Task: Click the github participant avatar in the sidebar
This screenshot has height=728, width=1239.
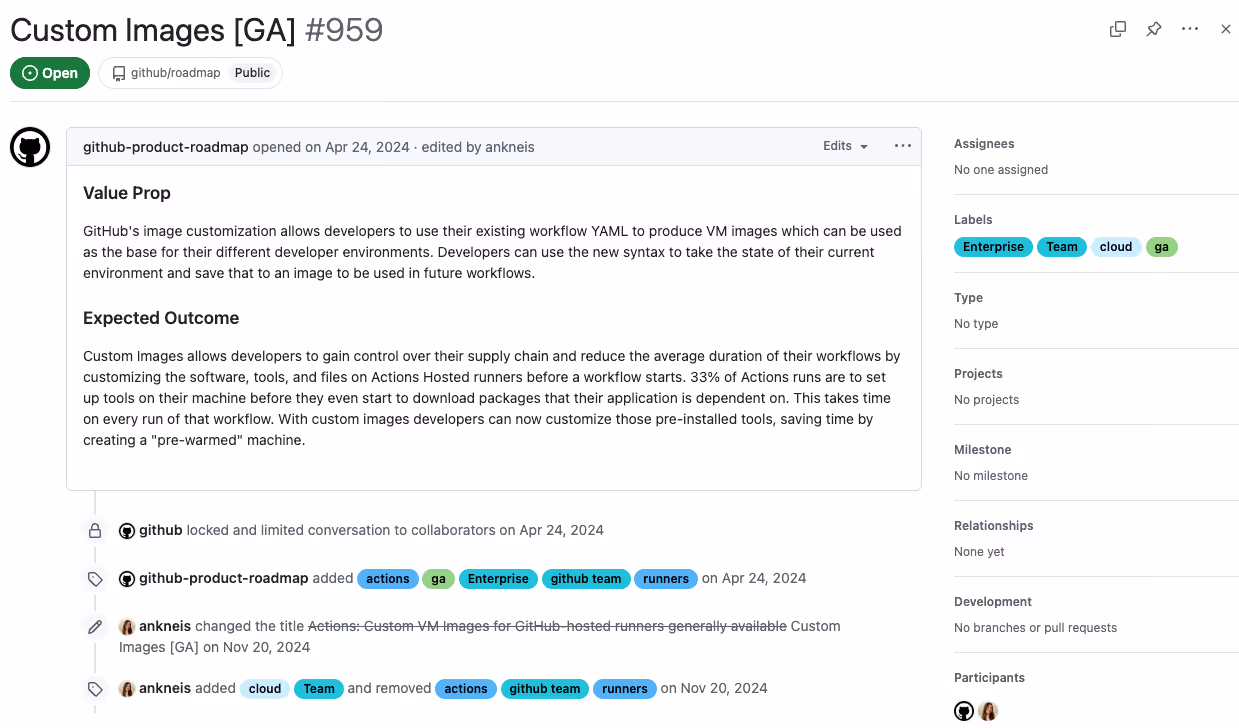Action: tap(964, 711)
